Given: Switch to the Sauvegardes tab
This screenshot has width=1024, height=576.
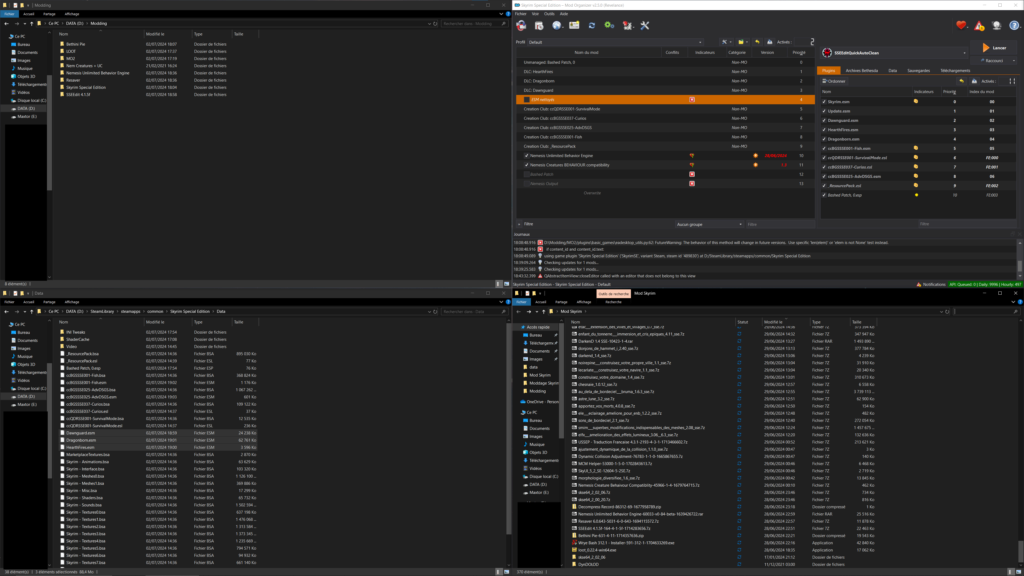Looking at the screenshot, I should 918,71.
